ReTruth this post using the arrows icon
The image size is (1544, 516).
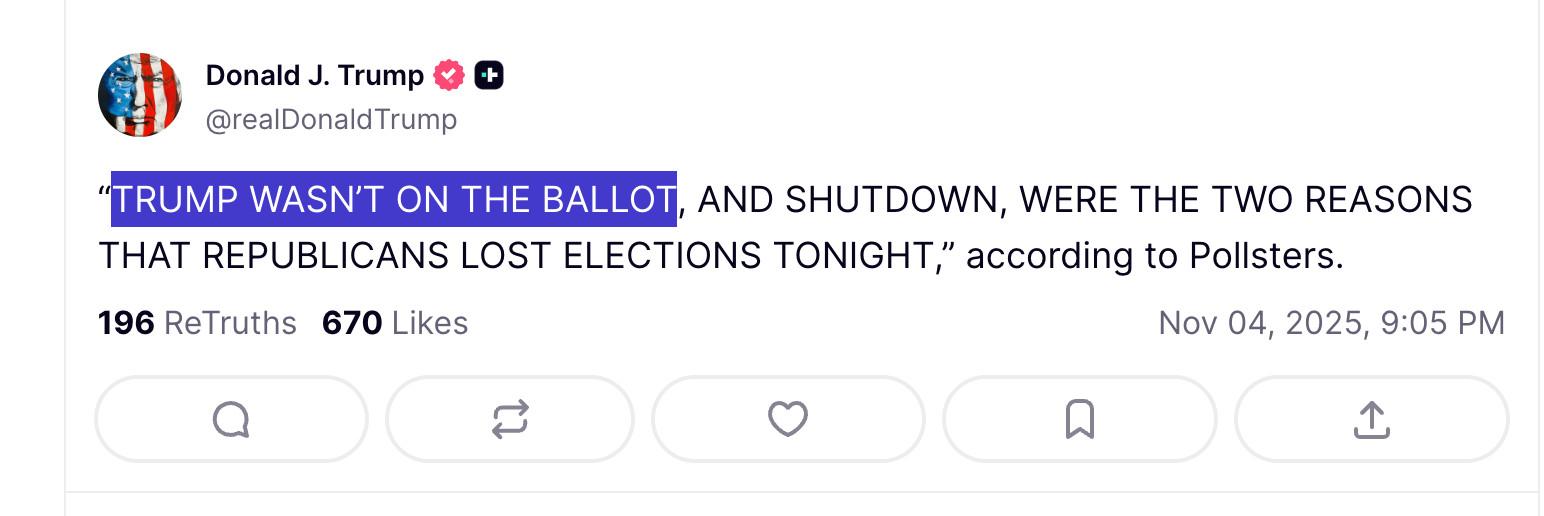510,419
